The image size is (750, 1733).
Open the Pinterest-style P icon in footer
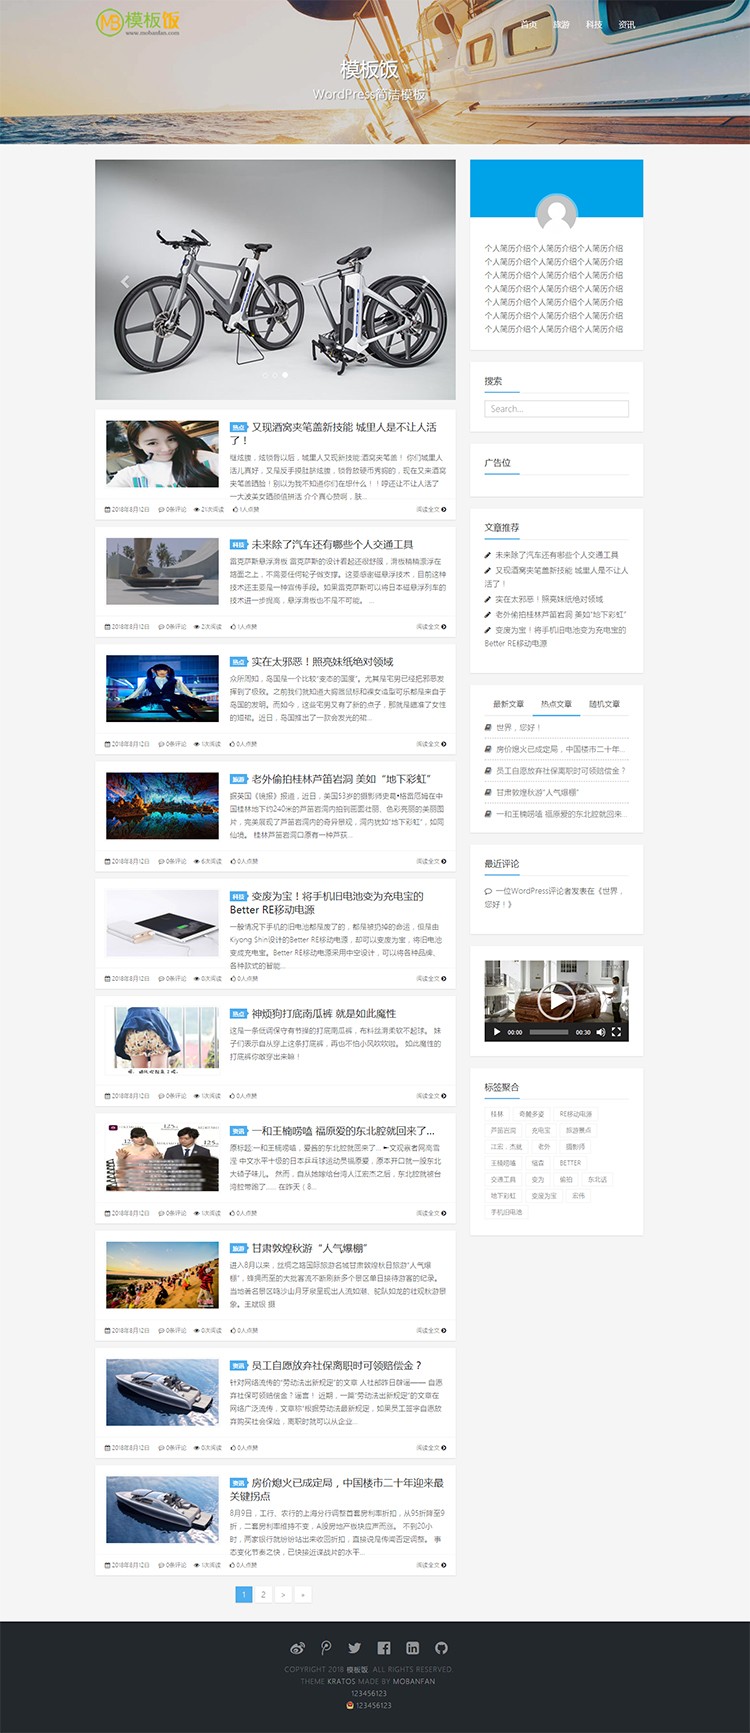pyautogui.click(x=326, y=1647)
